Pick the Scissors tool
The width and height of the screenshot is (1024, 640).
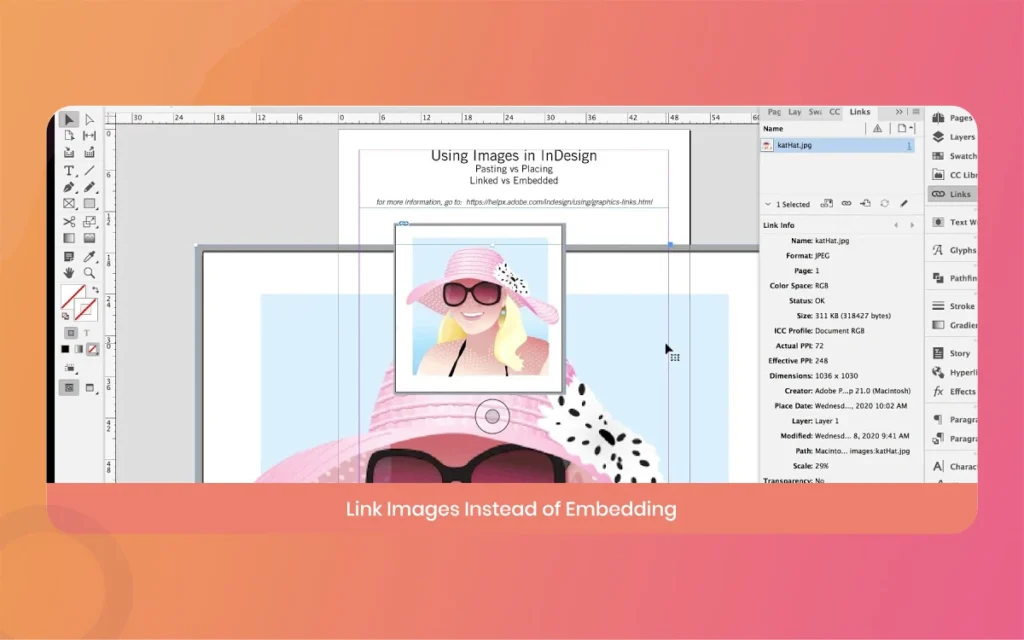tap(69, 221)
